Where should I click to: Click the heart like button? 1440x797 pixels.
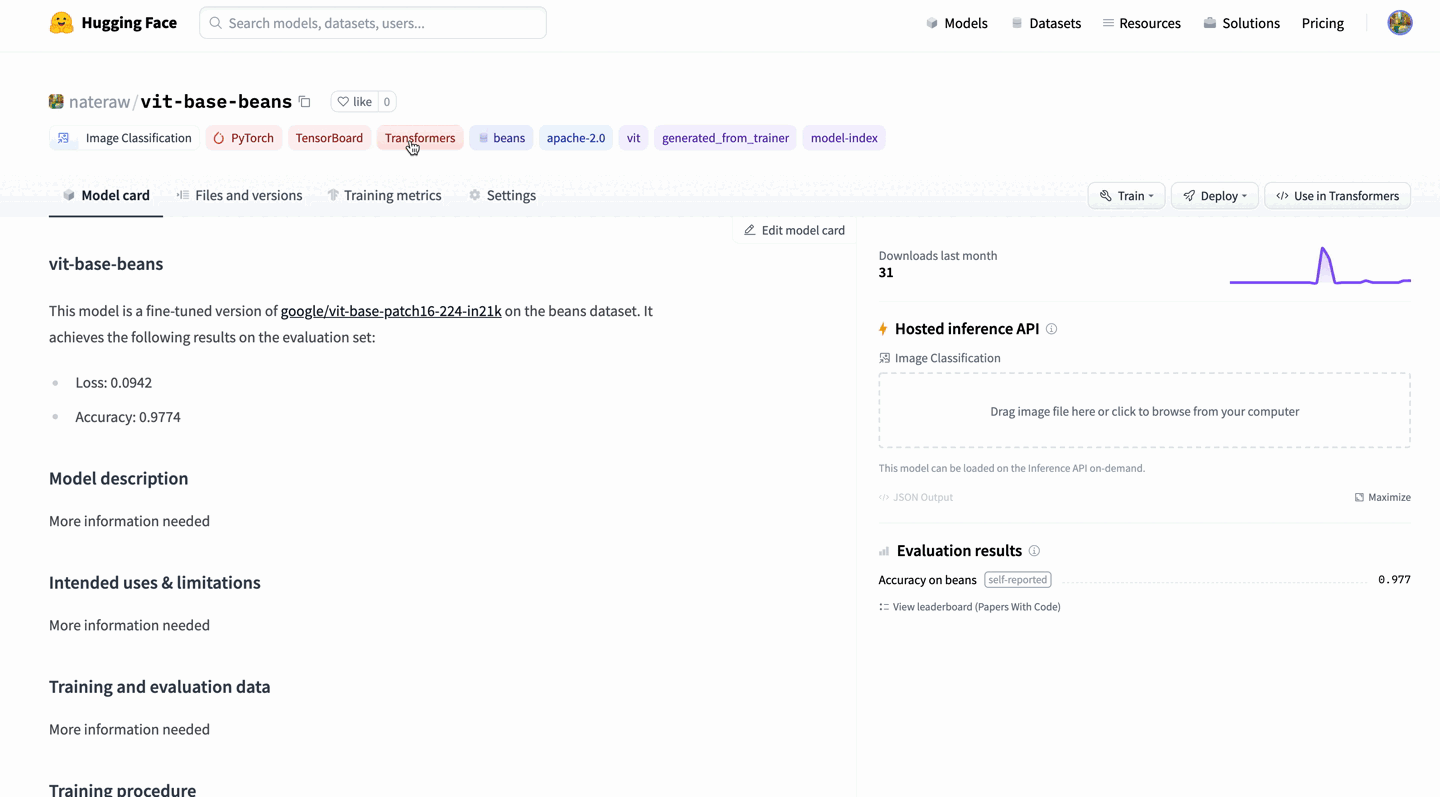354,102
